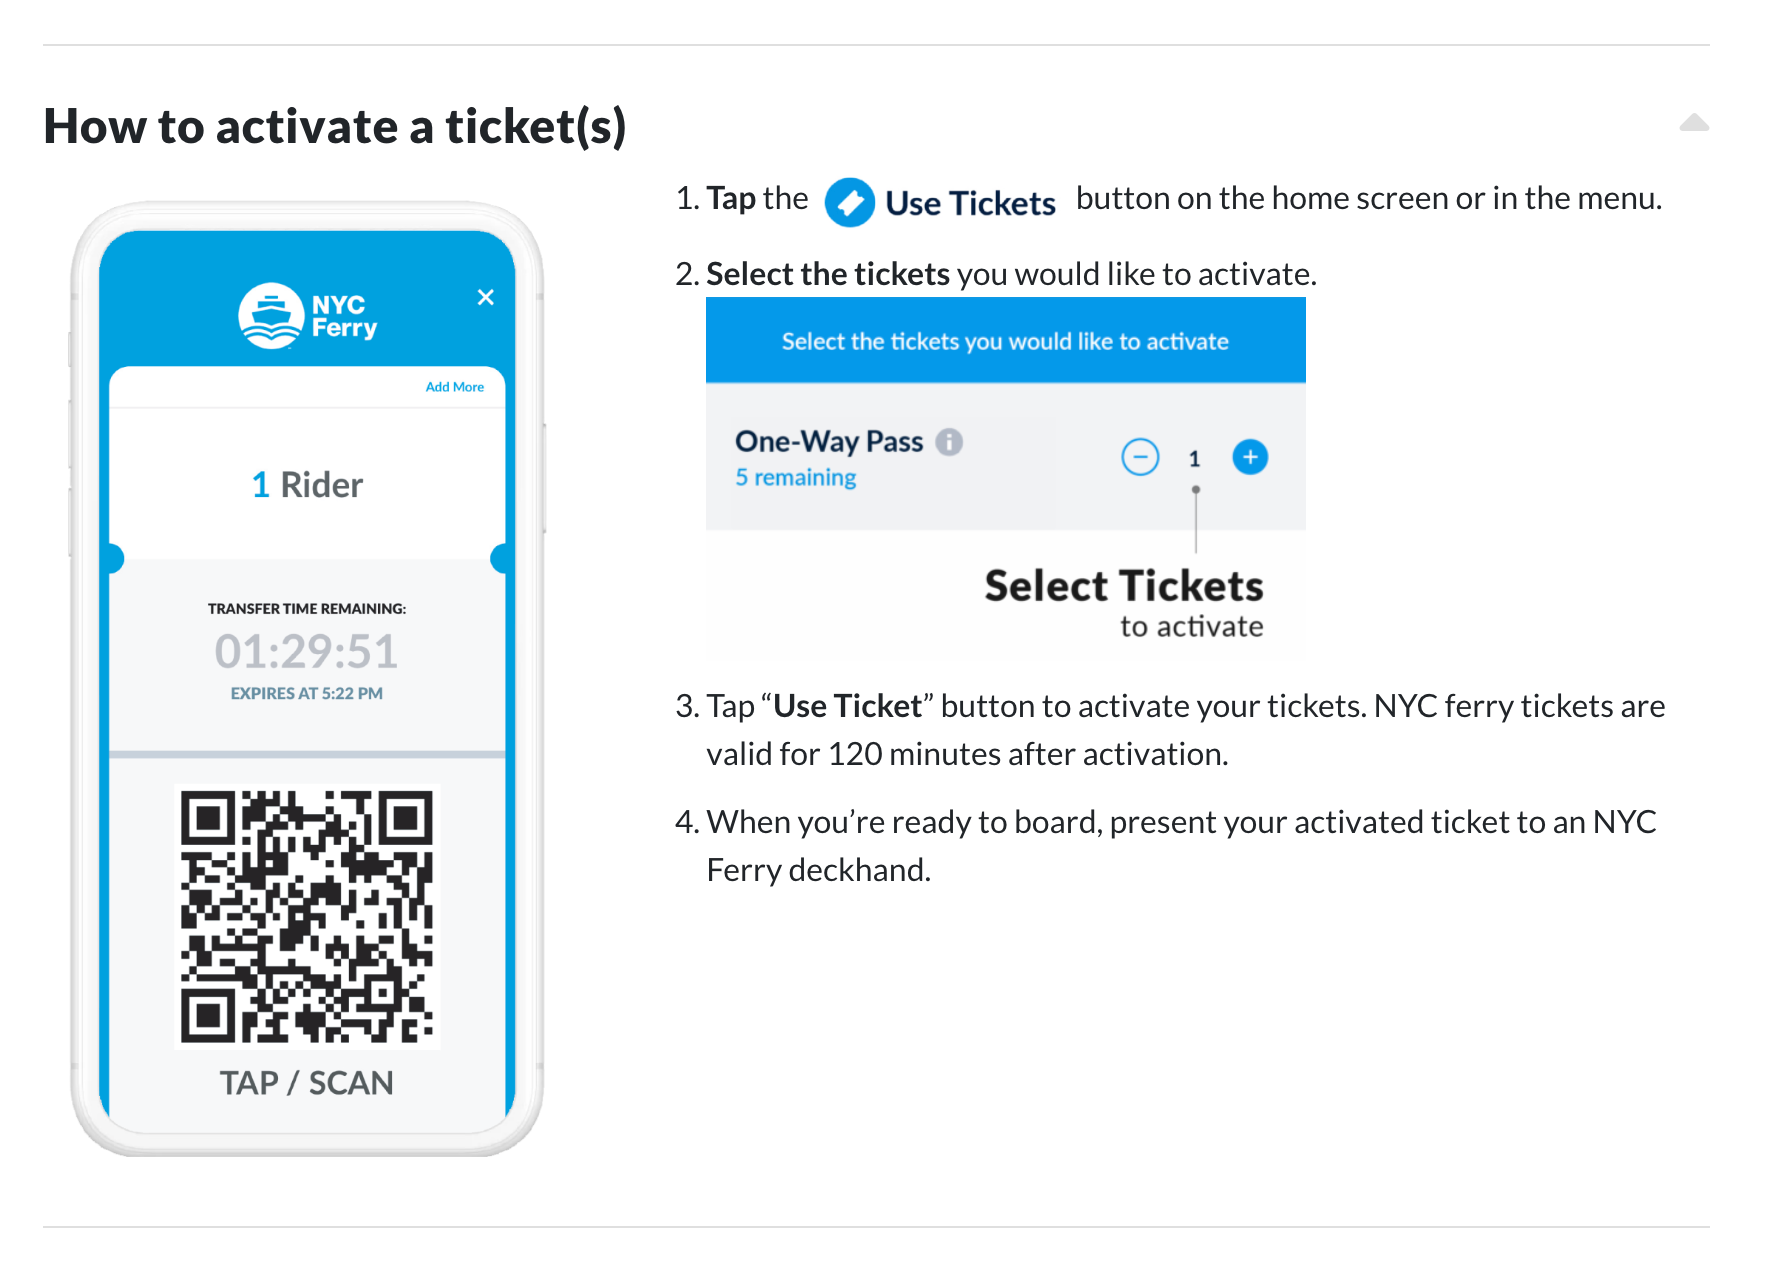Collapse the How to activate section arrow
Viewport: 1784px width, 1268px height.
[x=1694, y=123]
